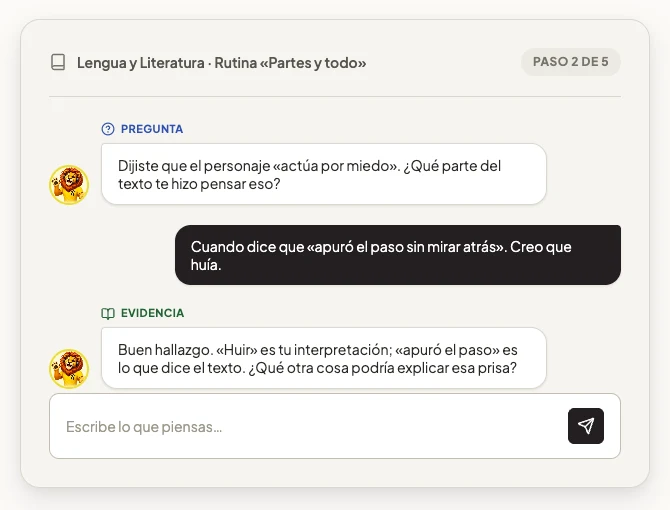This screenshot has width=670, height=510.
Task: Select the EVIDENCIA label
Action: tap(153, 313)
